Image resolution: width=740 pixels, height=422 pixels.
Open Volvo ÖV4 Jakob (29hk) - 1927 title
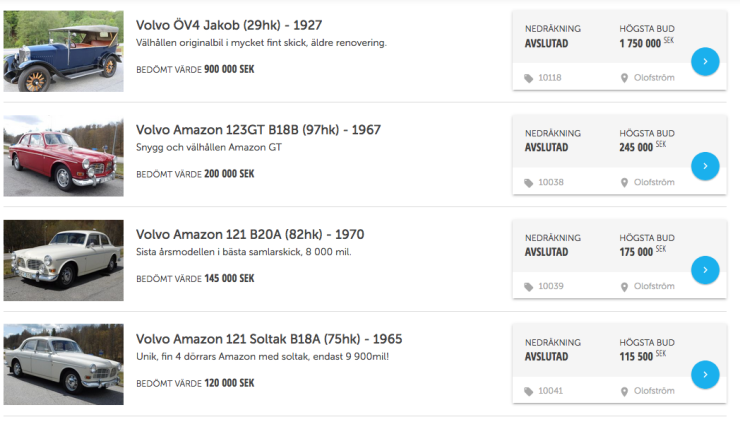[228, 25]
